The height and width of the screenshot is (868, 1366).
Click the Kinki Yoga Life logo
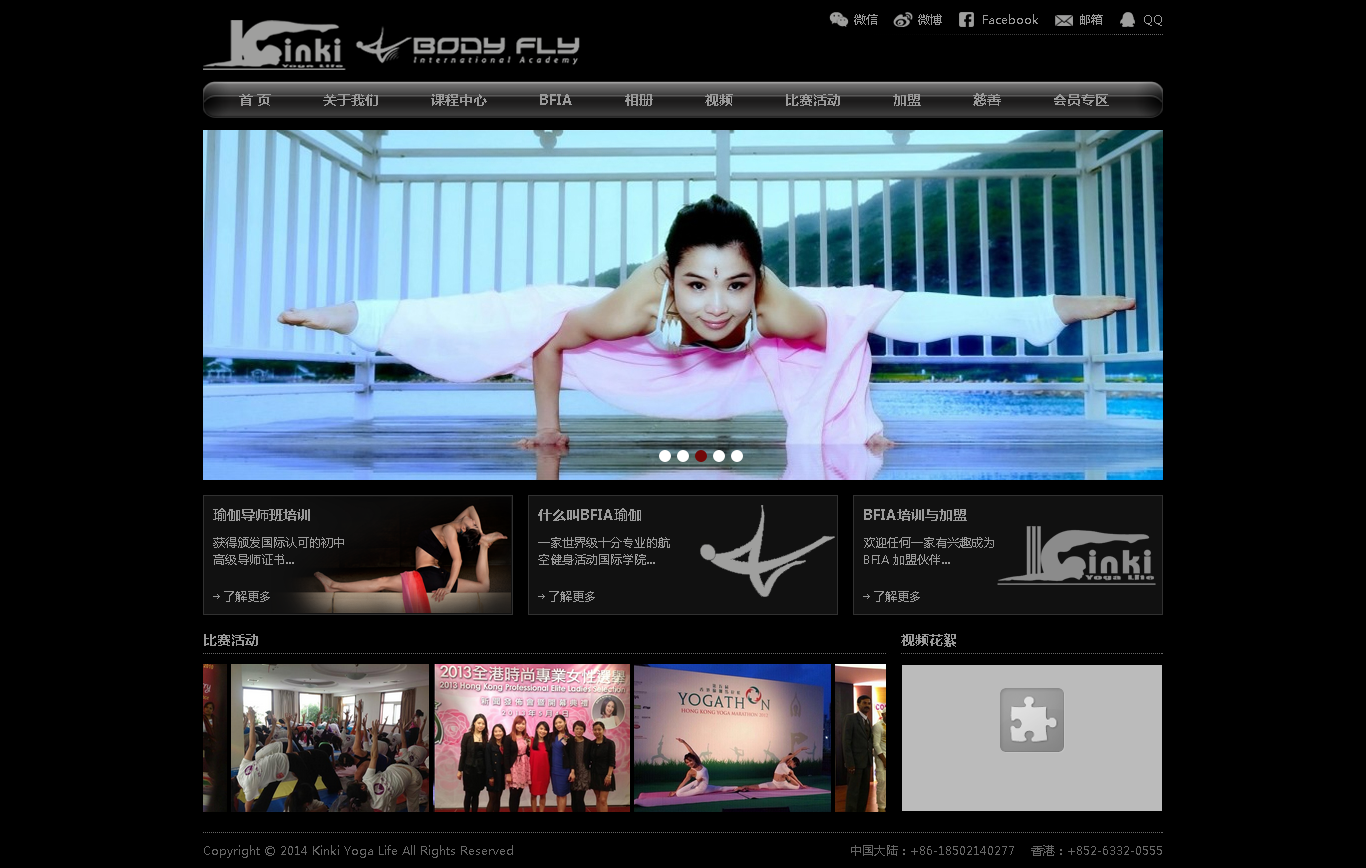pyautogui.click(x=274, y=46)
